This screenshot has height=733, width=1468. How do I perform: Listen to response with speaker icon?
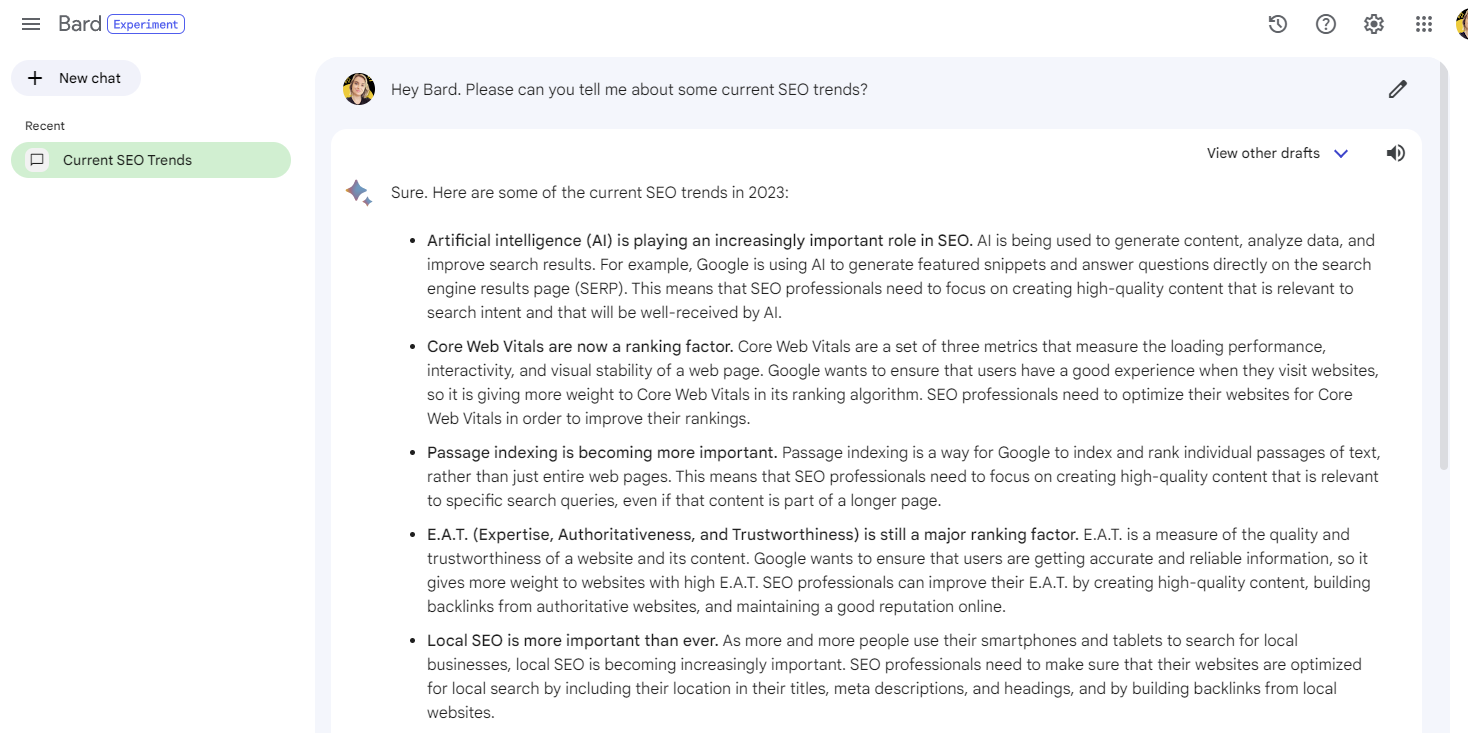[1396, 153]
